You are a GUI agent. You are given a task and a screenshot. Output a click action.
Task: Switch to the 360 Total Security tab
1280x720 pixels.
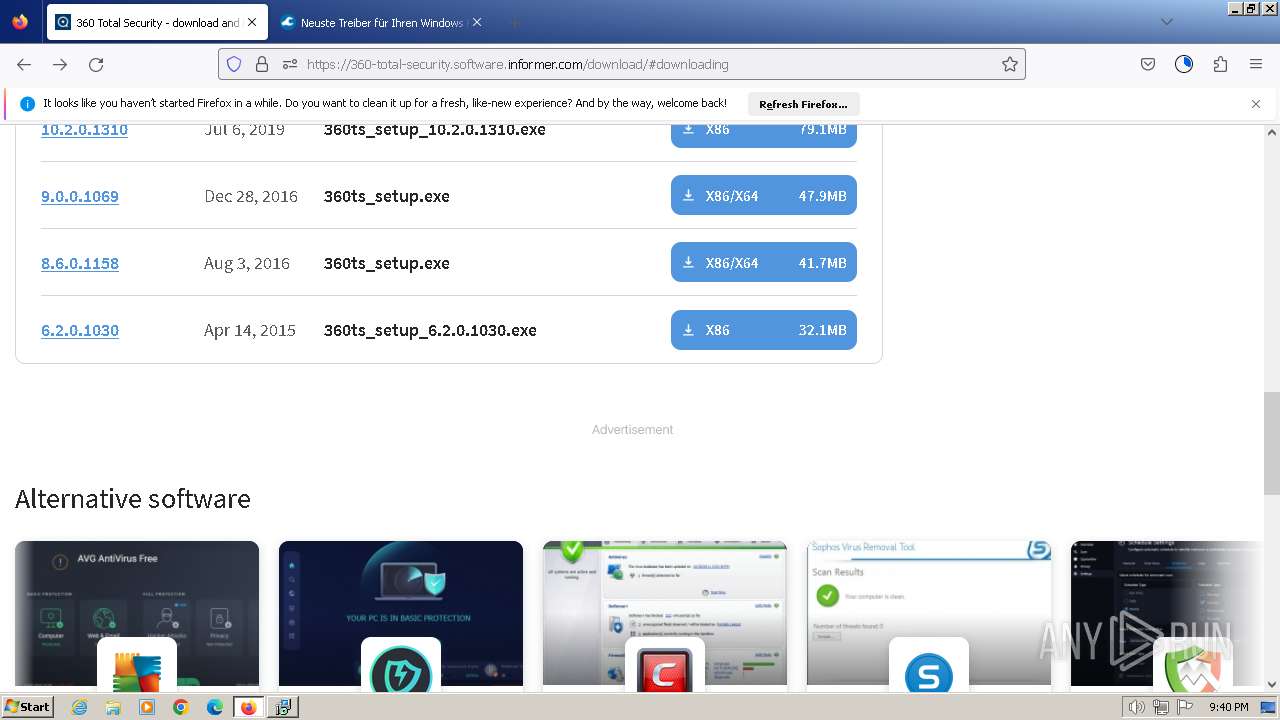(157, 22)
